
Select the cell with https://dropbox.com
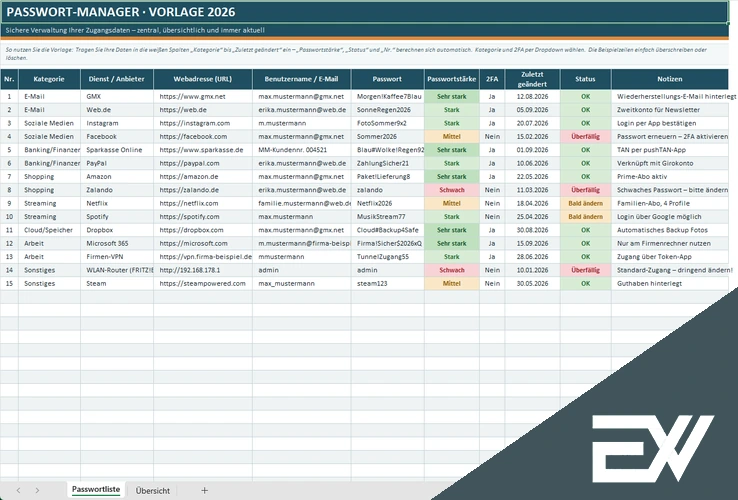click(203, 230)
